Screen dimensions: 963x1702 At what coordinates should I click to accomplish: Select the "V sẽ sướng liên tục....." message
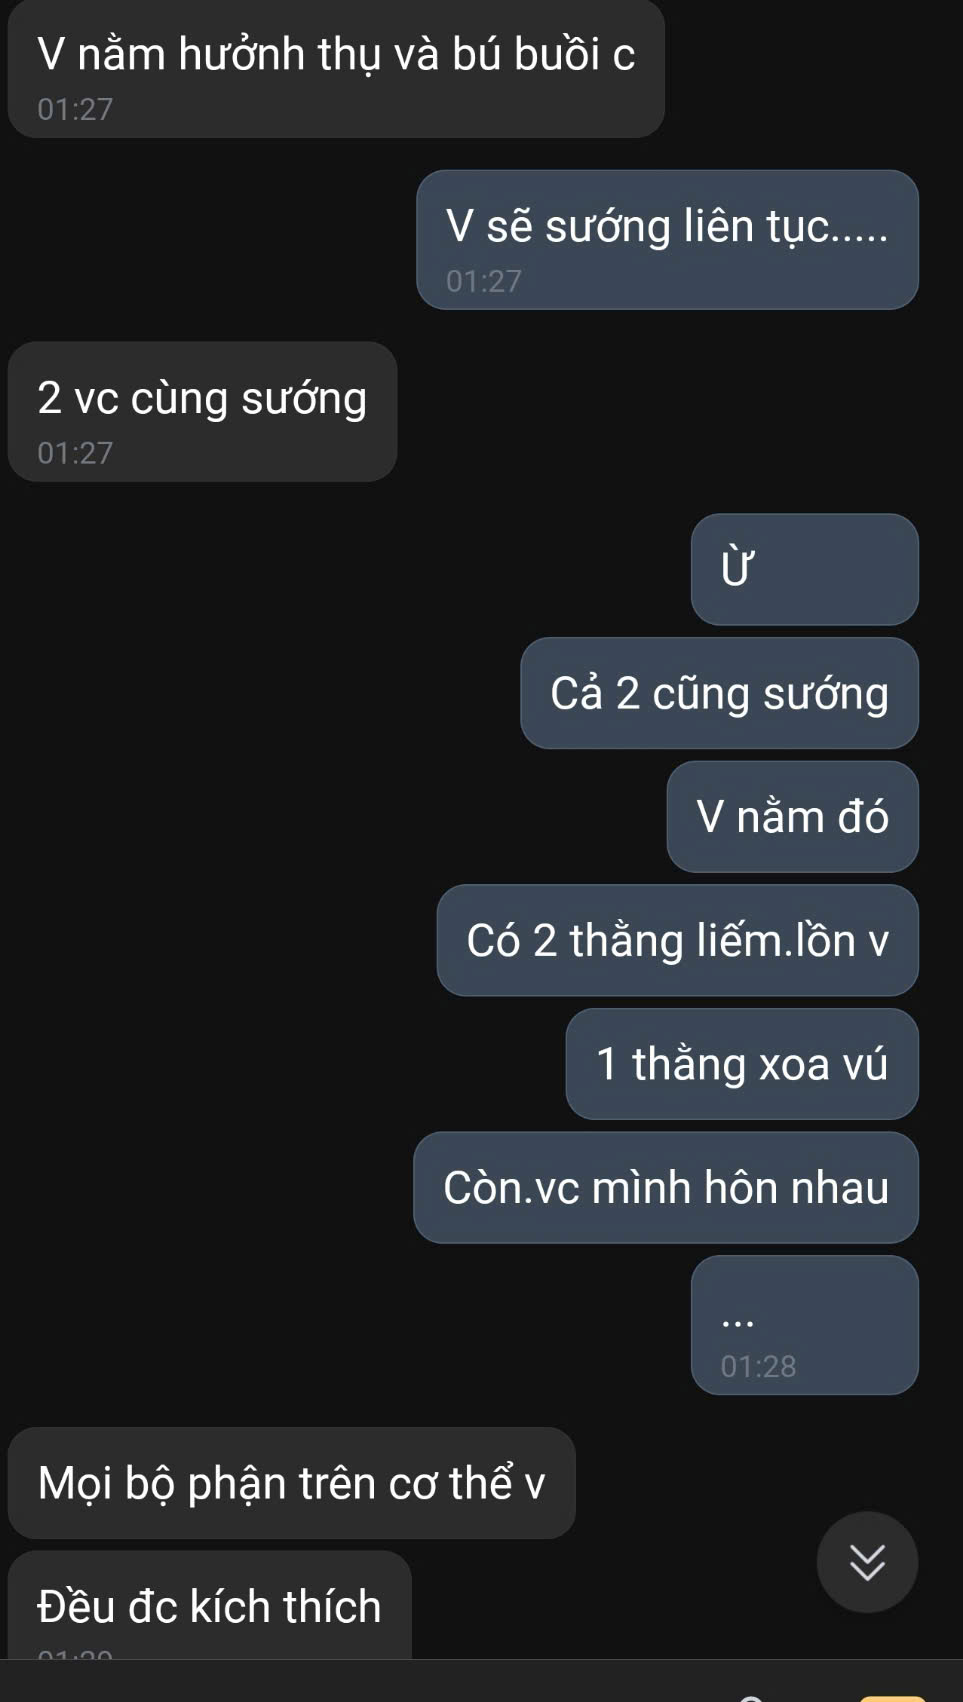pos(667,239)
